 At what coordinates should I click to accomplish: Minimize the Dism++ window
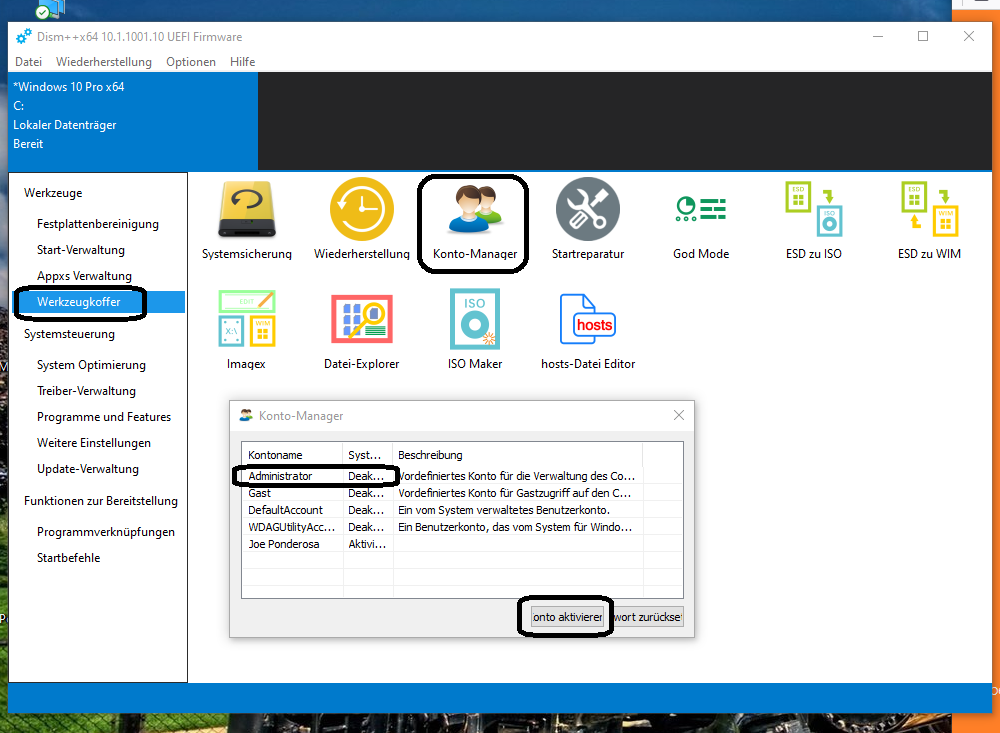click(x=878, y=36)
